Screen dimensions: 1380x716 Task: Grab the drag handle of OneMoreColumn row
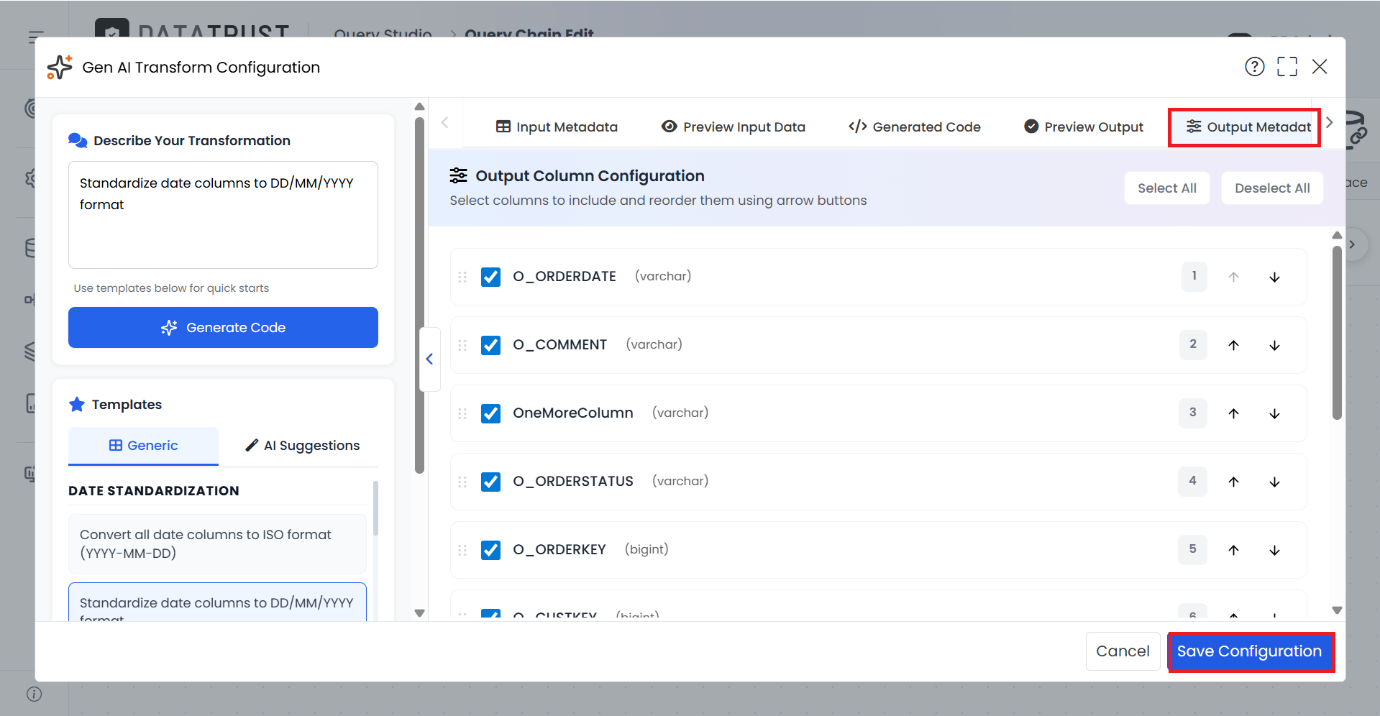tap(462, 413)
